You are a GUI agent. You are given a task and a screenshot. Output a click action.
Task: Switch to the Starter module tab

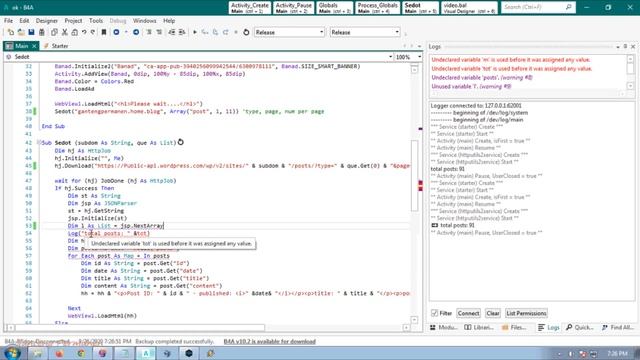point(56,46)
